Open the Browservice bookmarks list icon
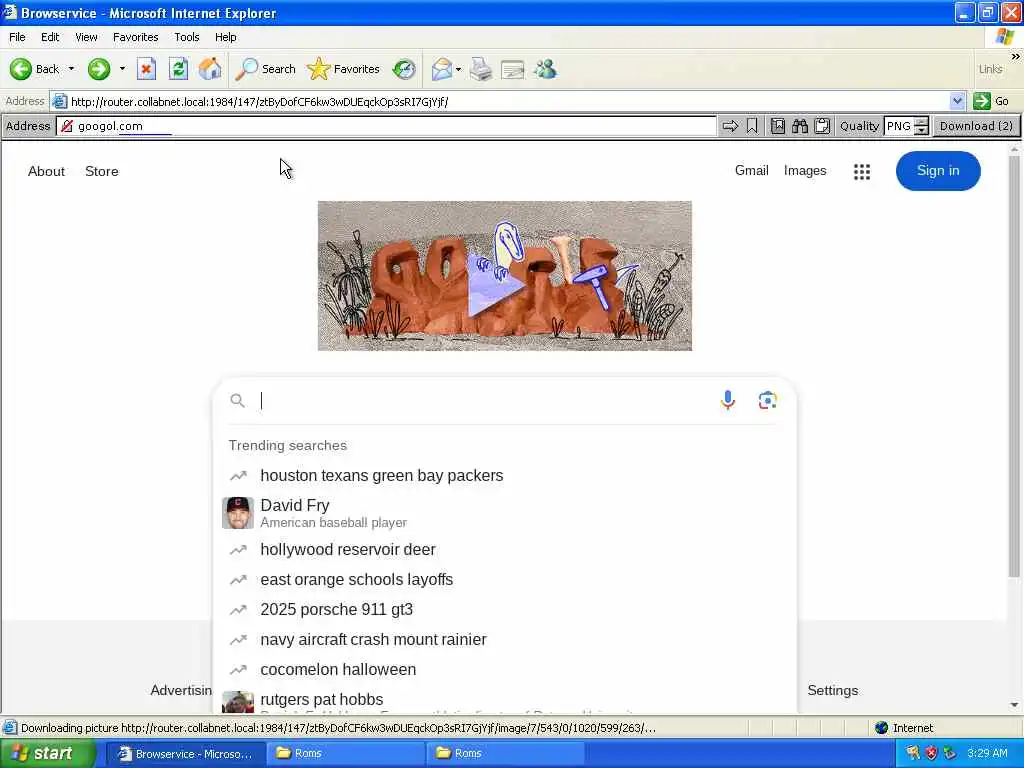This screenshot has width=1024, height=768. 778,126
